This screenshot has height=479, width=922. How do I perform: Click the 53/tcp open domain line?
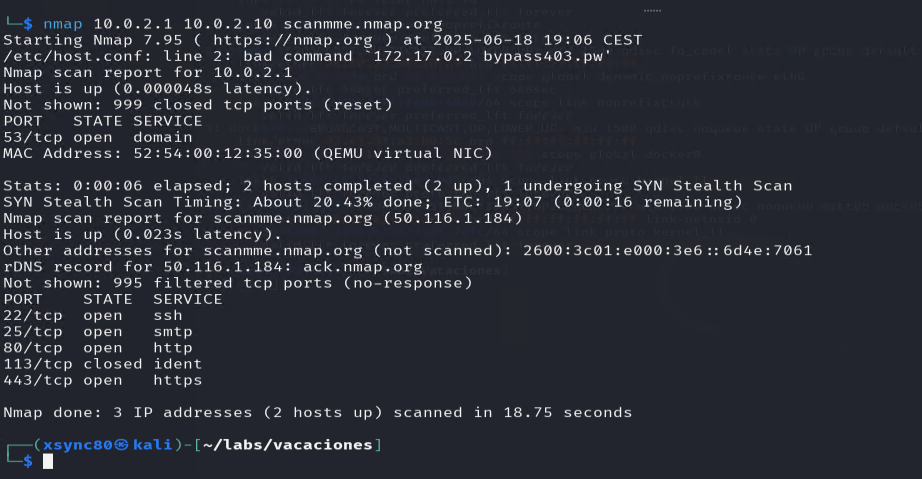pos(98,137)
